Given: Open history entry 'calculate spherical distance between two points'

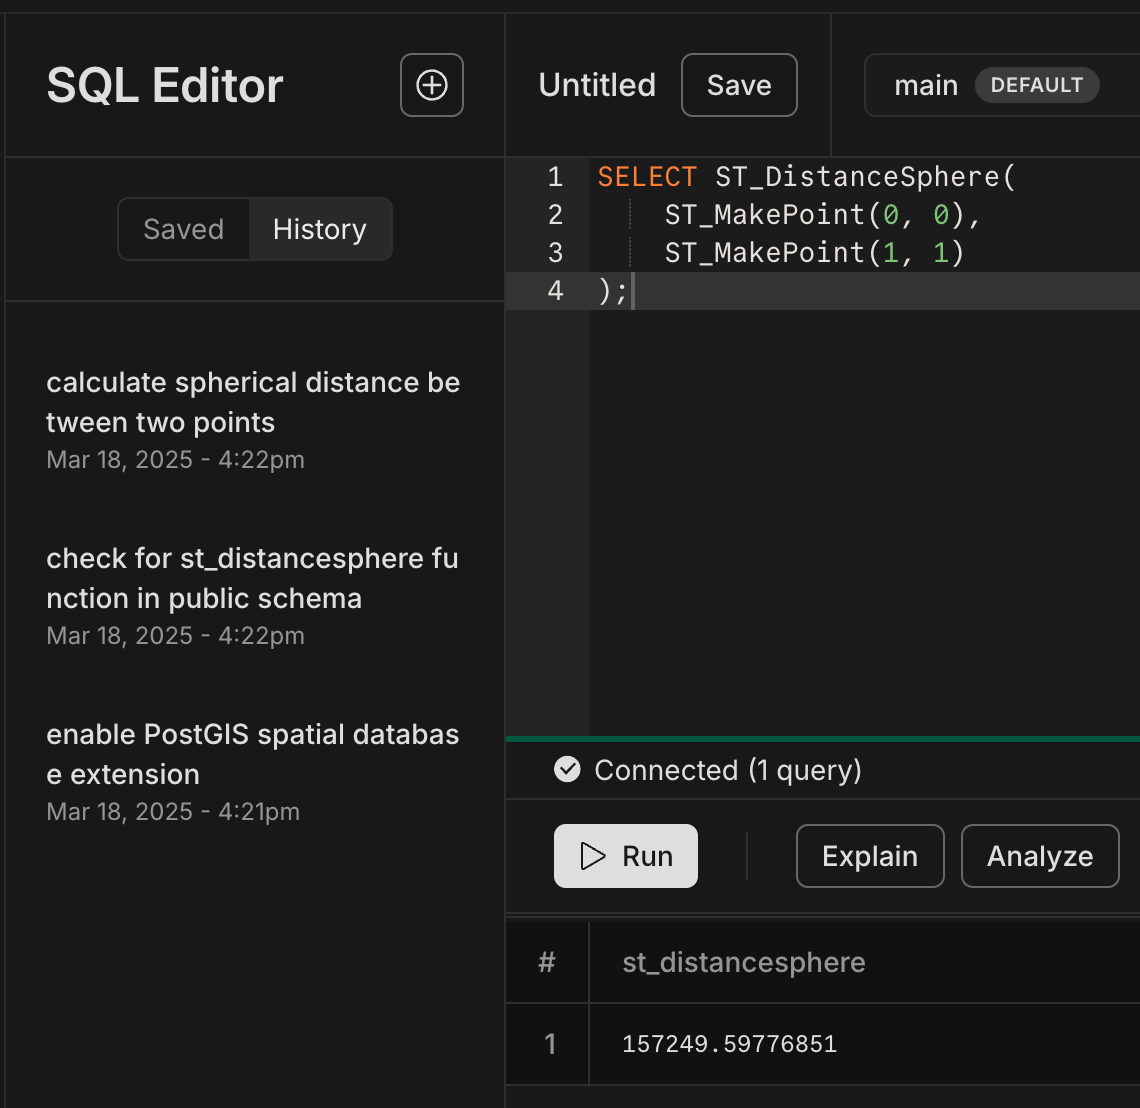Looking at the screenshot, I should [x=254, y=420].
